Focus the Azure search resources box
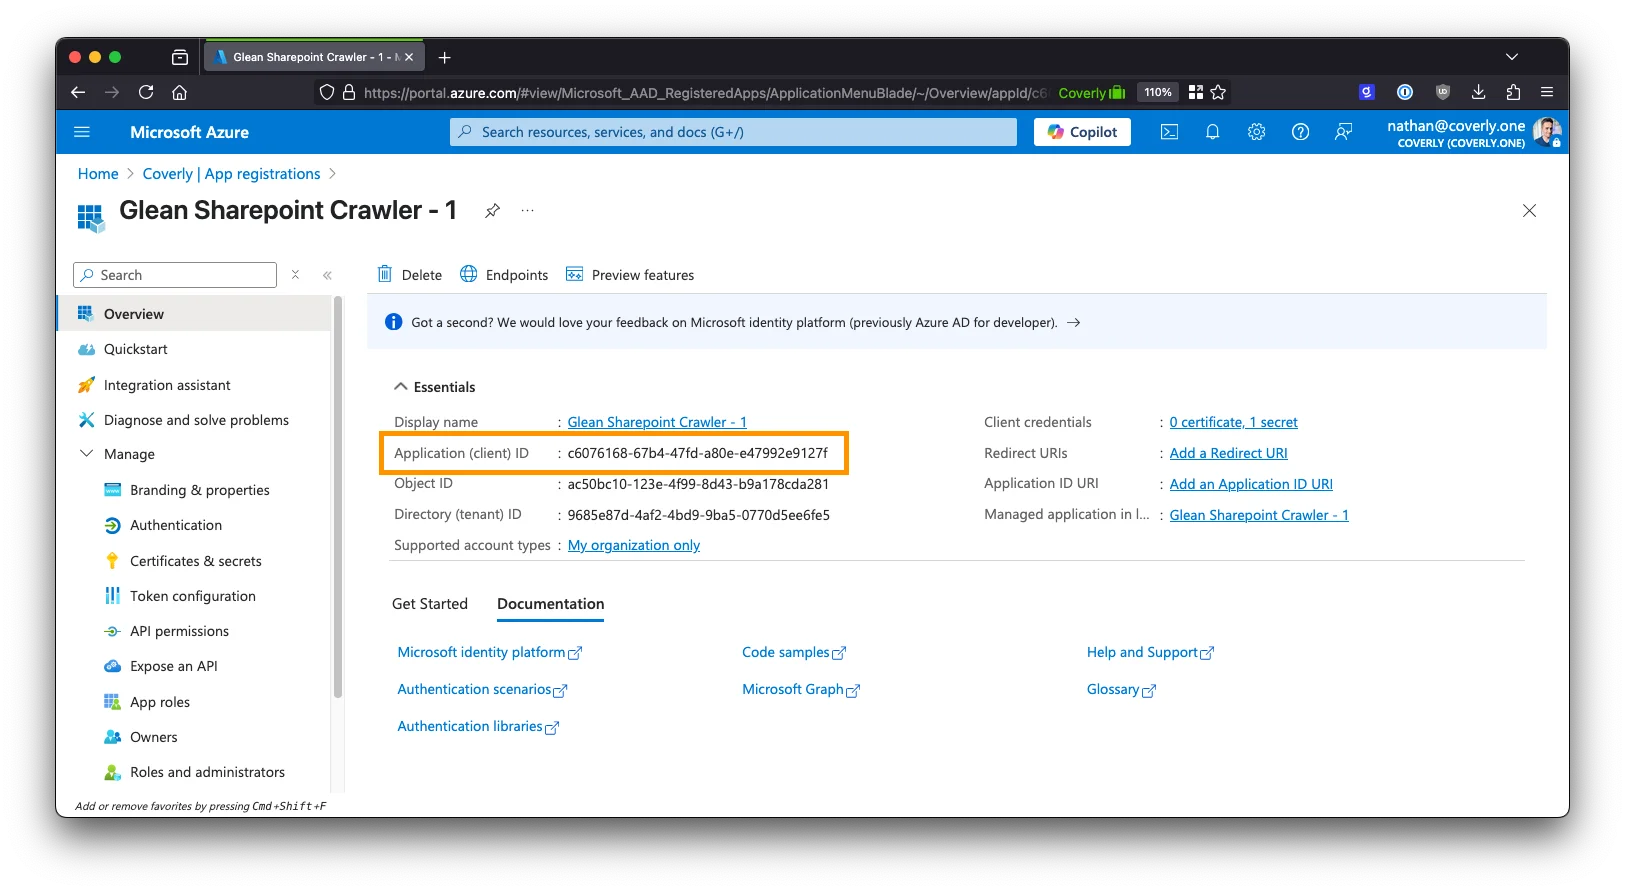This screenshot has height=891, width=1625. 733,132
